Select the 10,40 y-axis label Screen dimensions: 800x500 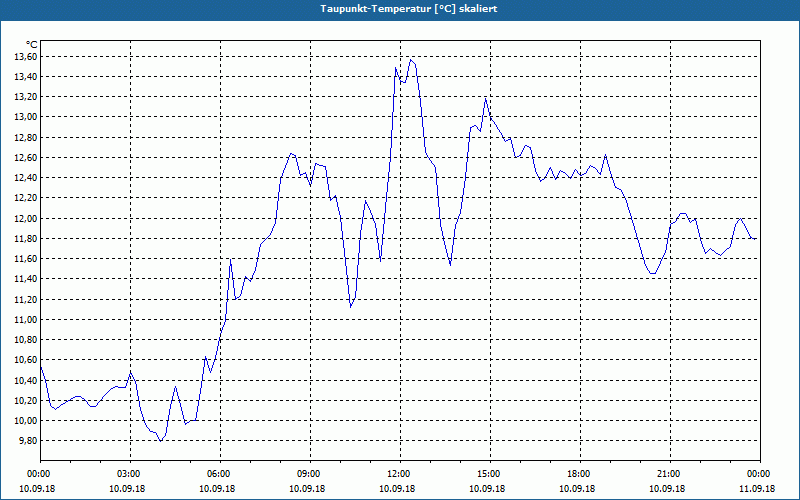(x=26, y=381)
